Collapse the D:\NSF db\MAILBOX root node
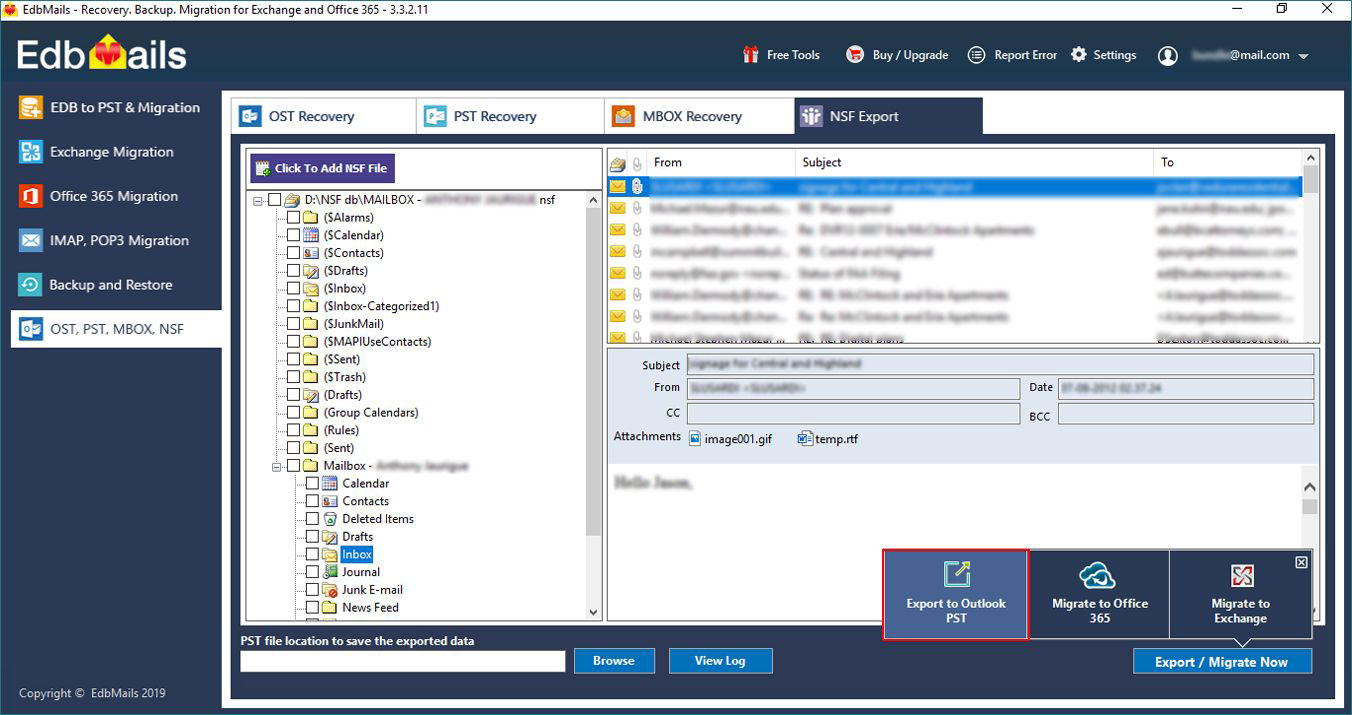The image size is (1352, 715). [x=258, y=200]
